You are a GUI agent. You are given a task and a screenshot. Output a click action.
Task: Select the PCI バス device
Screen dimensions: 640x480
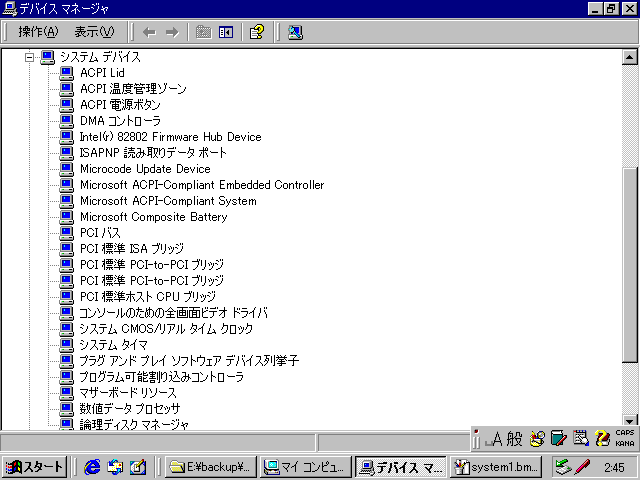click(100, 233)
